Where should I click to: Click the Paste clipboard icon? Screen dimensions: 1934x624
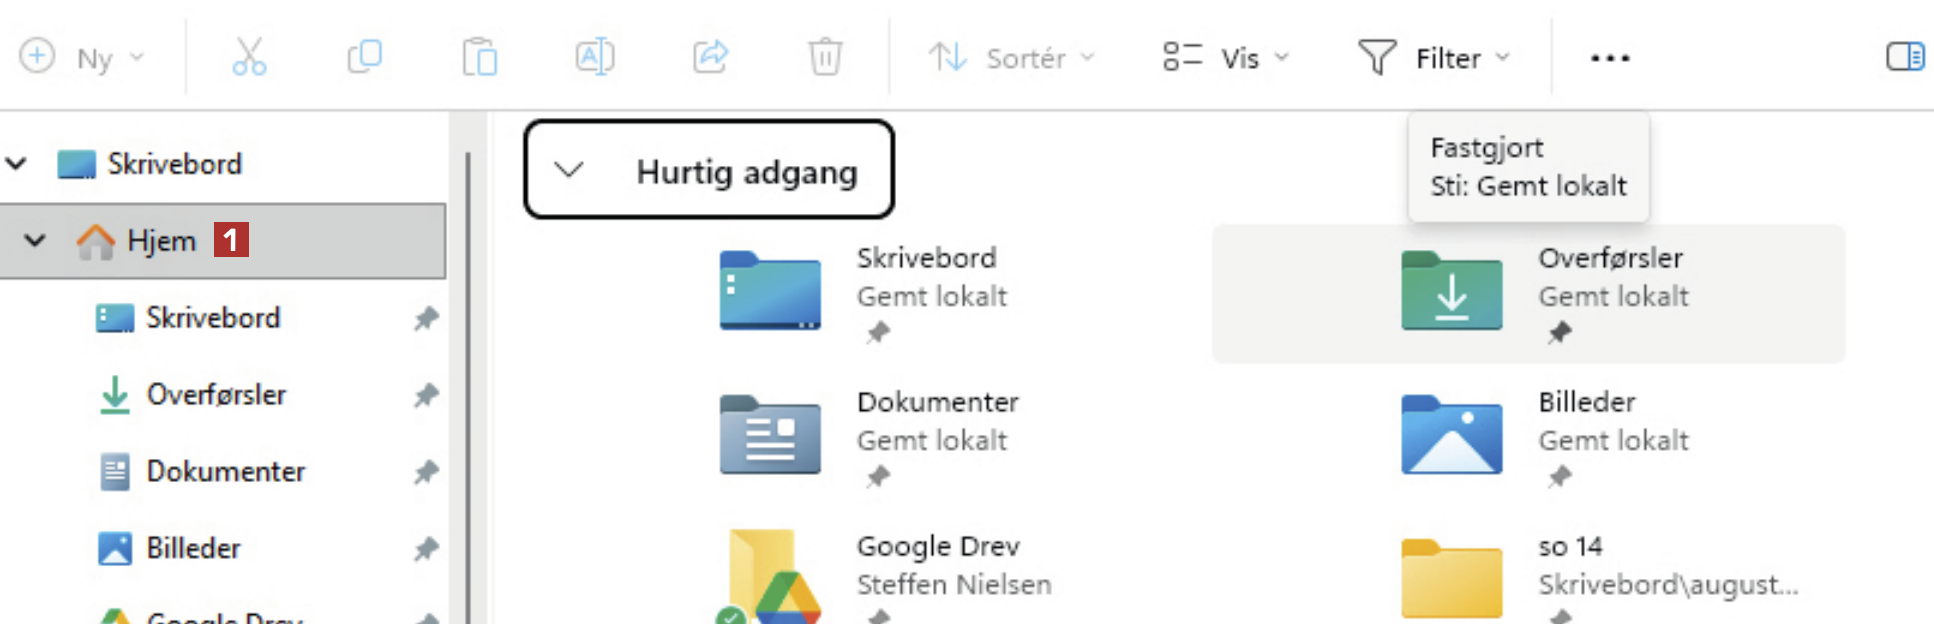[480, 57]
